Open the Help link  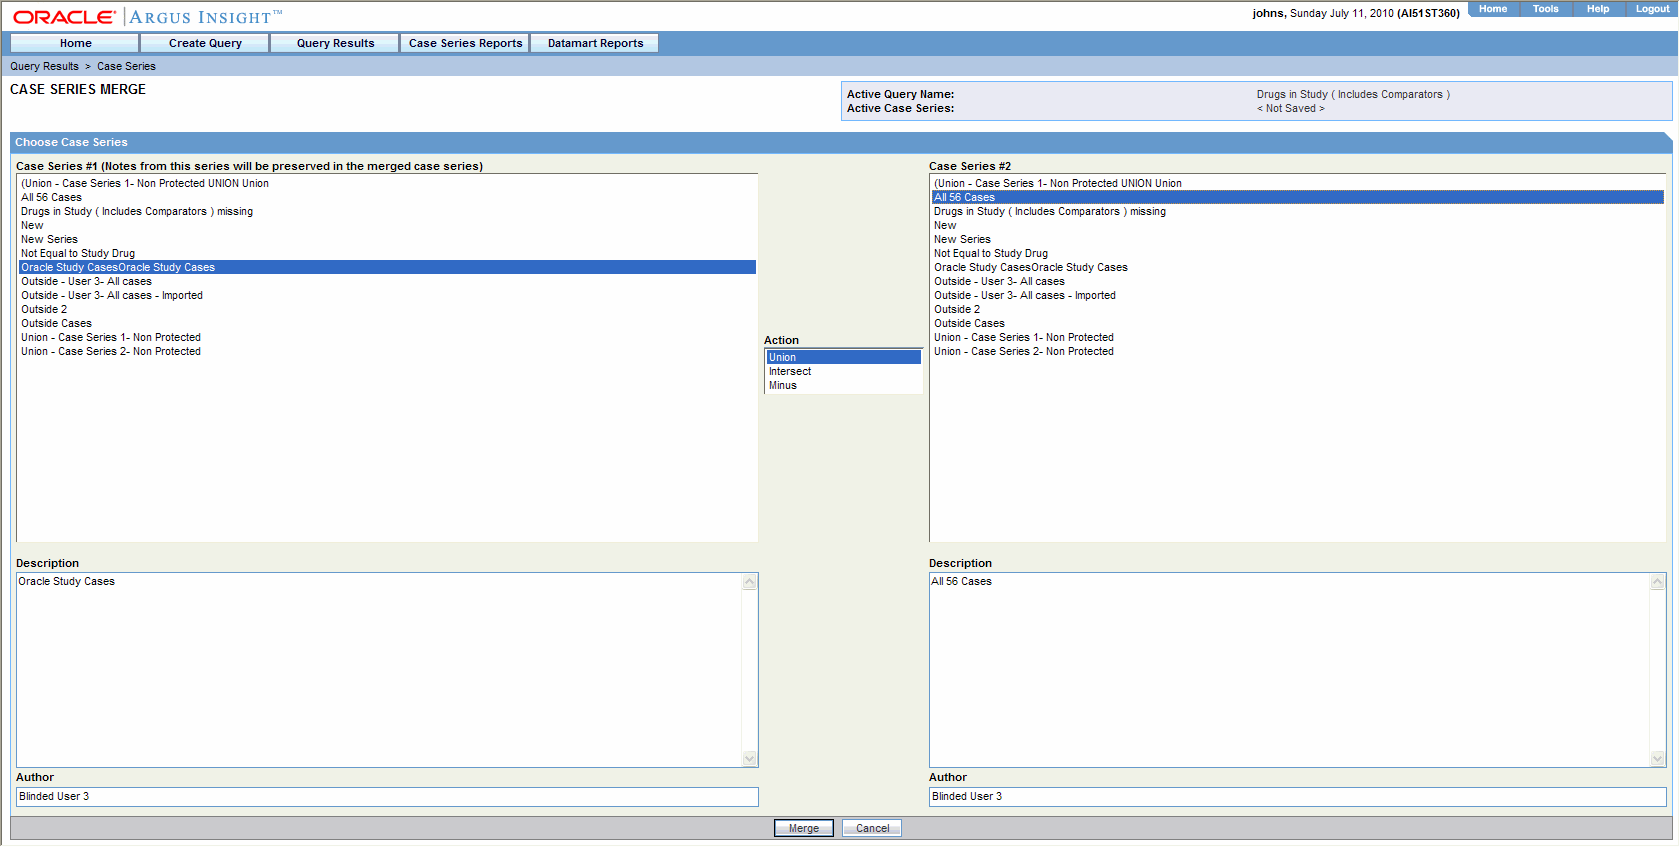click(x=1598, y=9)
